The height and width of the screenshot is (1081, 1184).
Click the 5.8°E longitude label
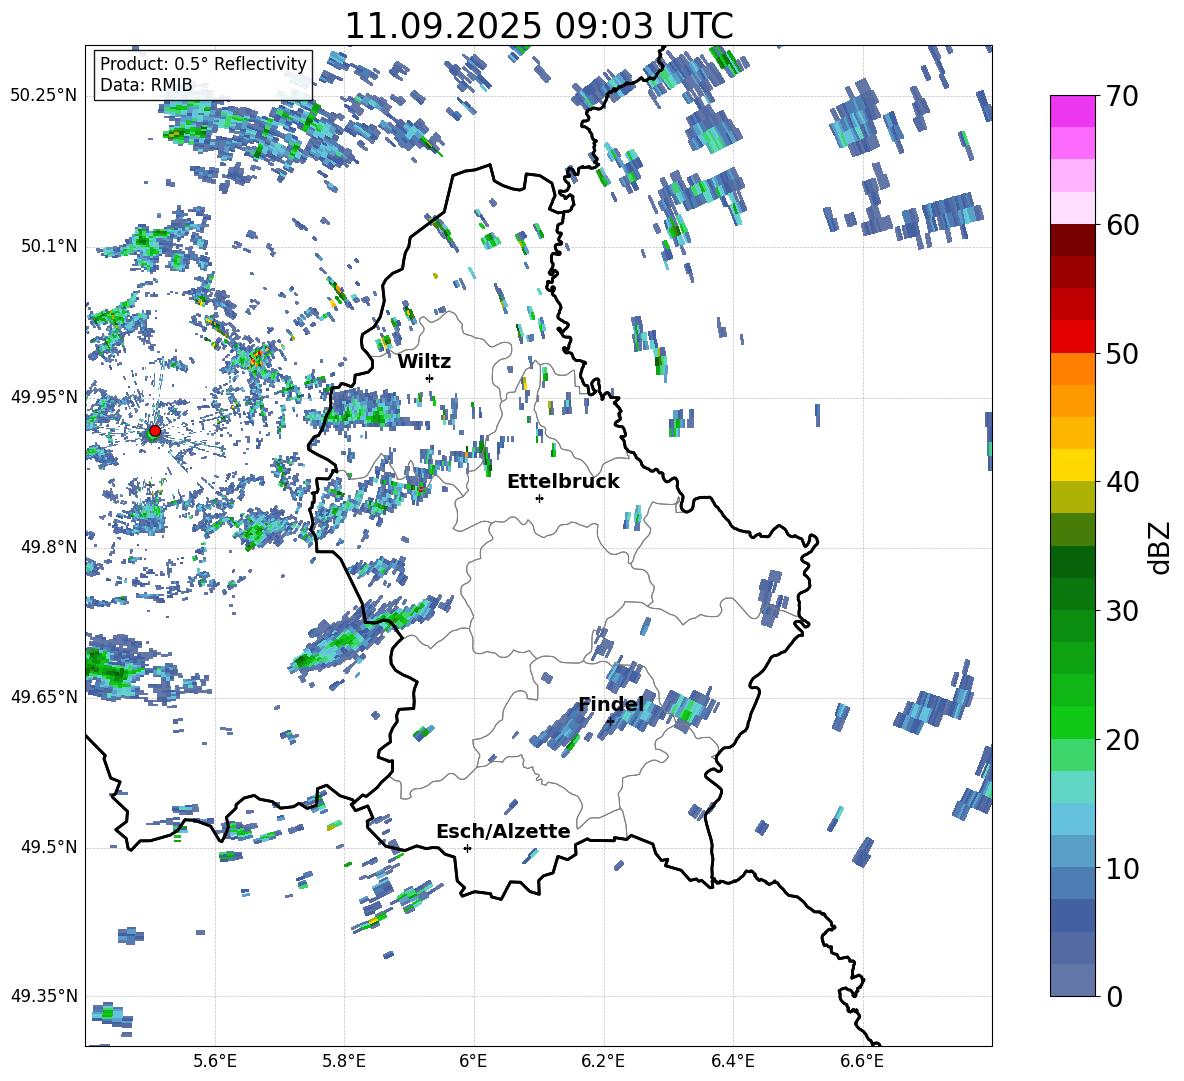click(x=344, y=1062)
